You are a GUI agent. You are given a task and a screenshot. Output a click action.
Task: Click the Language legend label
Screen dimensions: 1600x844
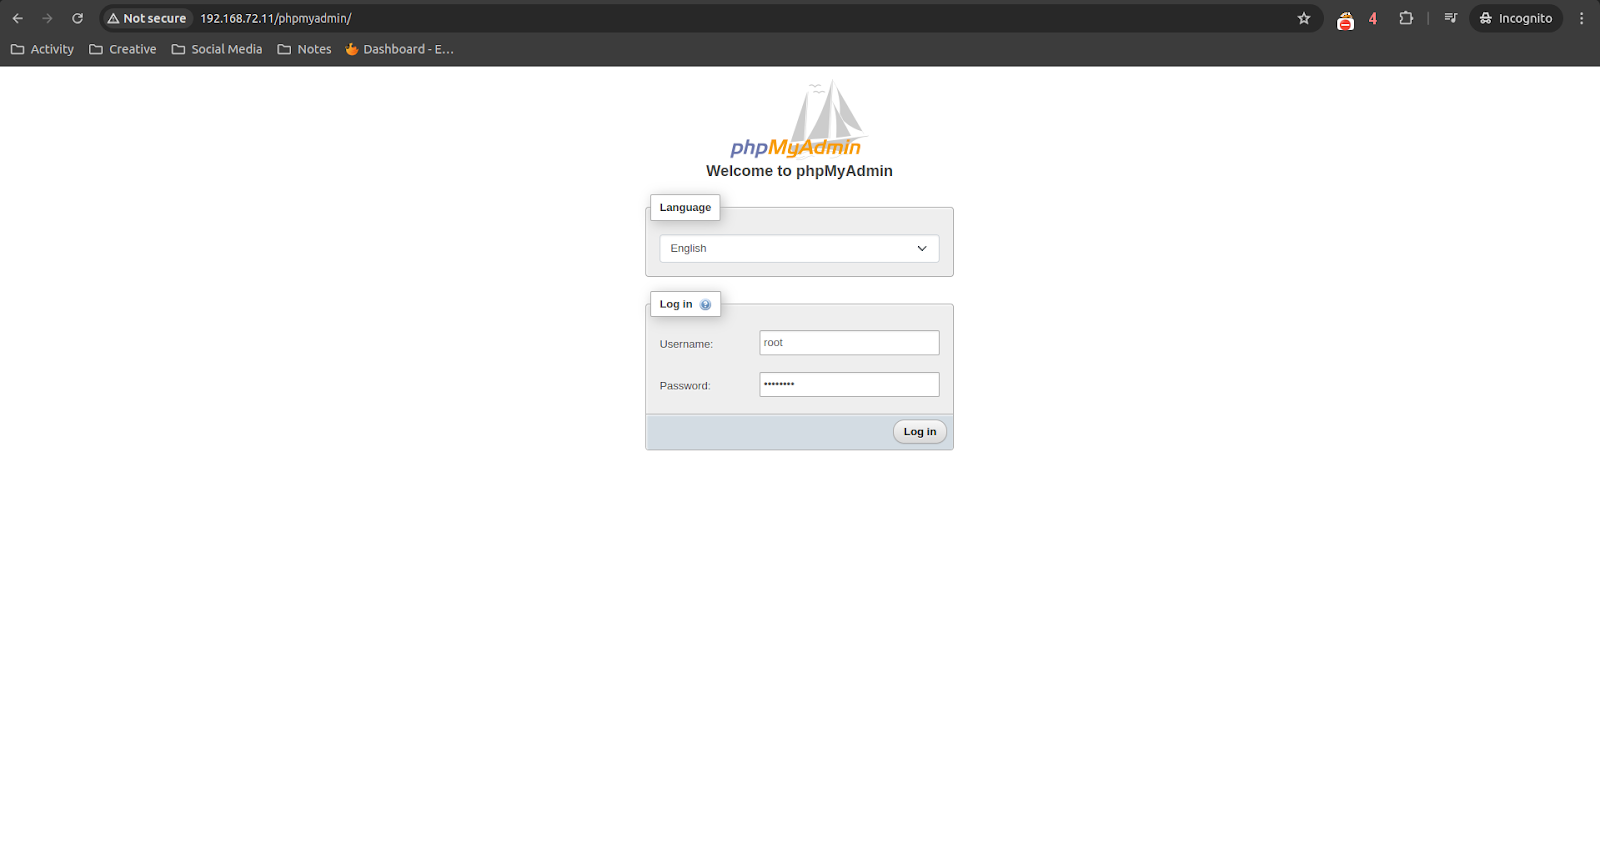(x=685, y=207)
